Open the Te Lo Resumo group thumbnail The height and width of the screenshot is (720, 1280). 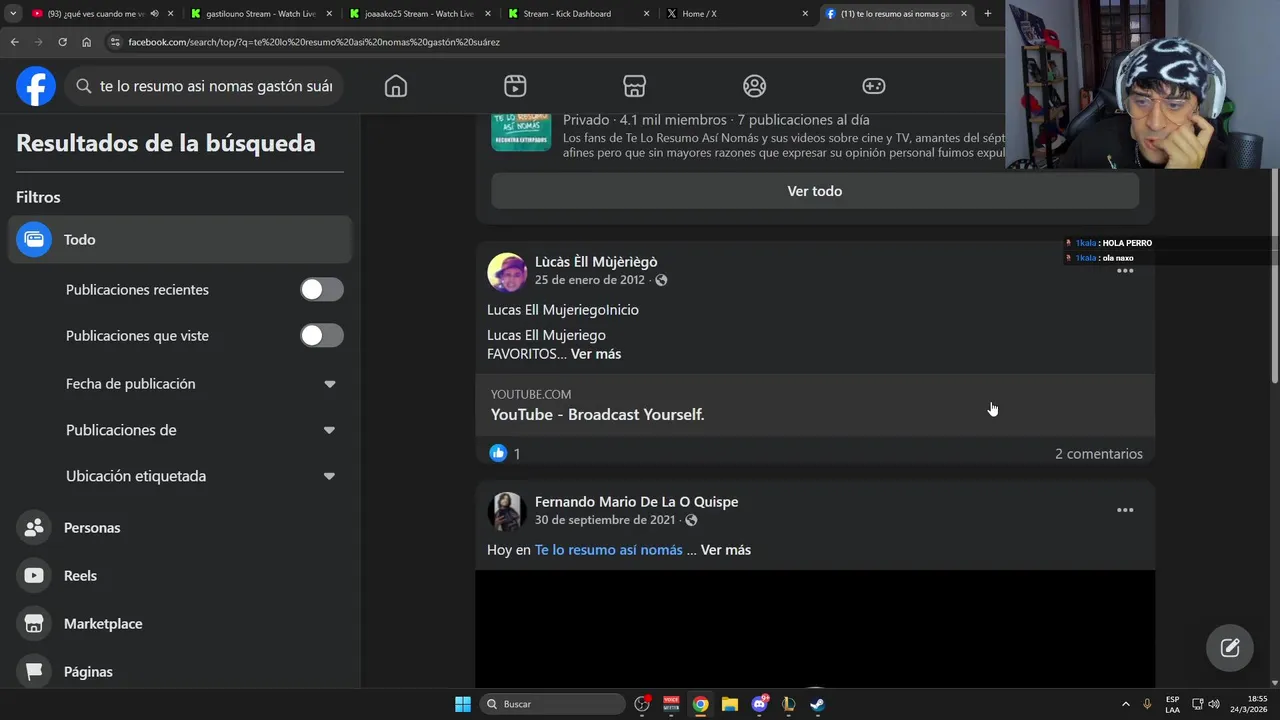(x=521, y=133)
